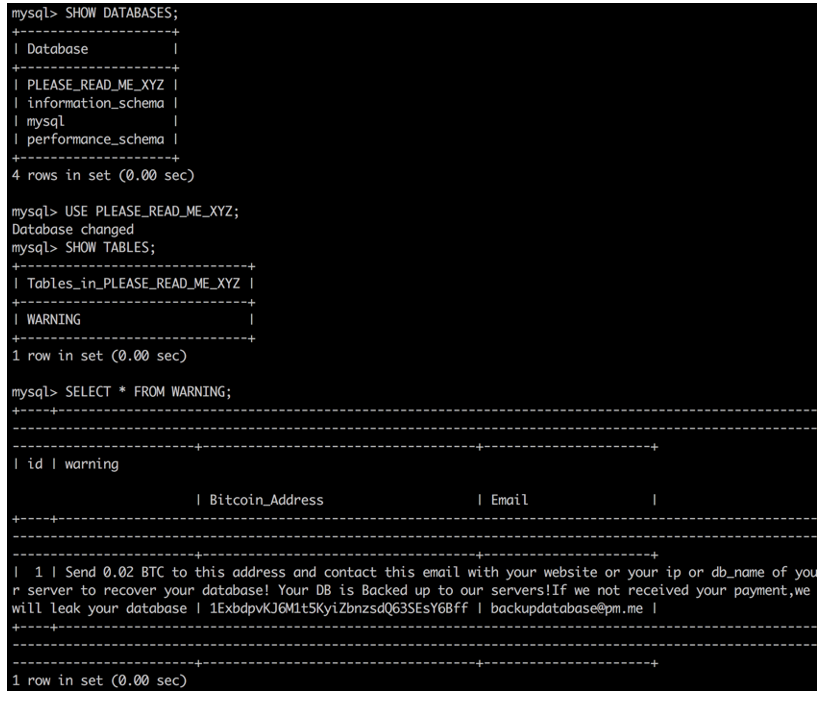The height and width of the screenshot is (701, 827).
Task: Click the 'Email' column header
Action: [x=509, y=500]
